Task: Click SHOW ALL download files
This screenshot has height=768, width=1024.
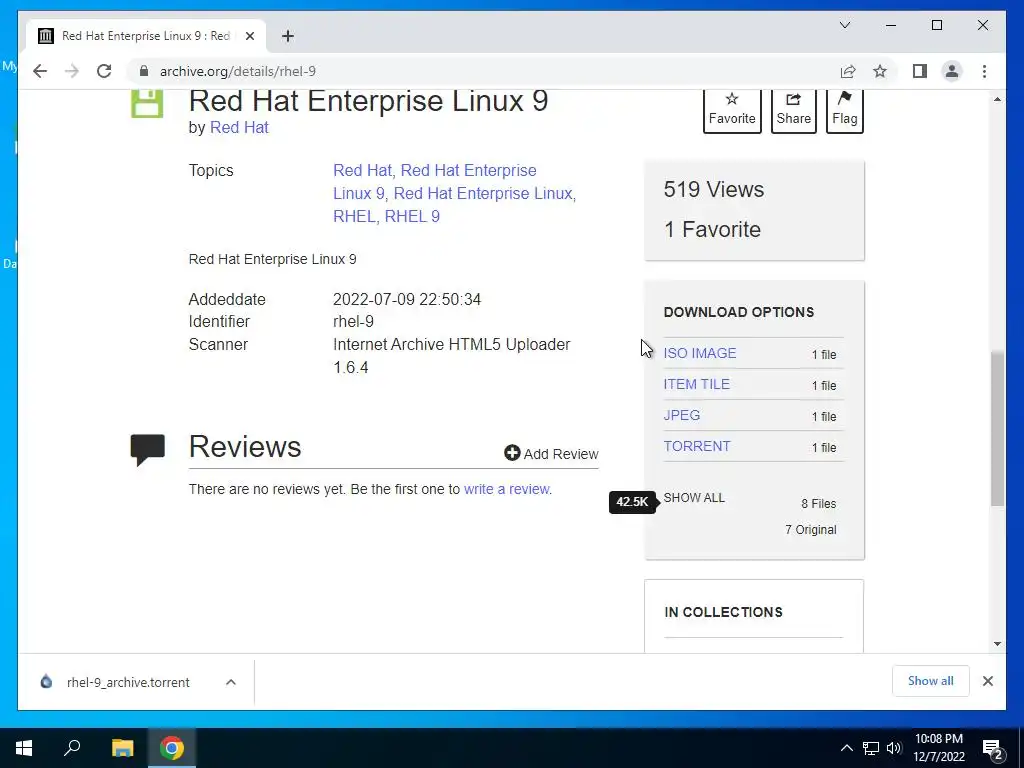Action: [x=694, y=498]
